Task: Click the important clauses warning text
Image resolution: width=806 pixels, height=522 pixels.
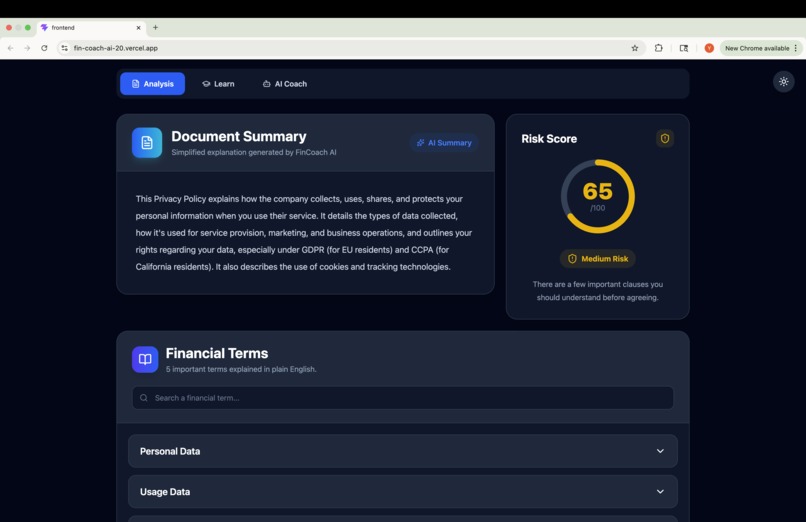Action: coord(597,291)
